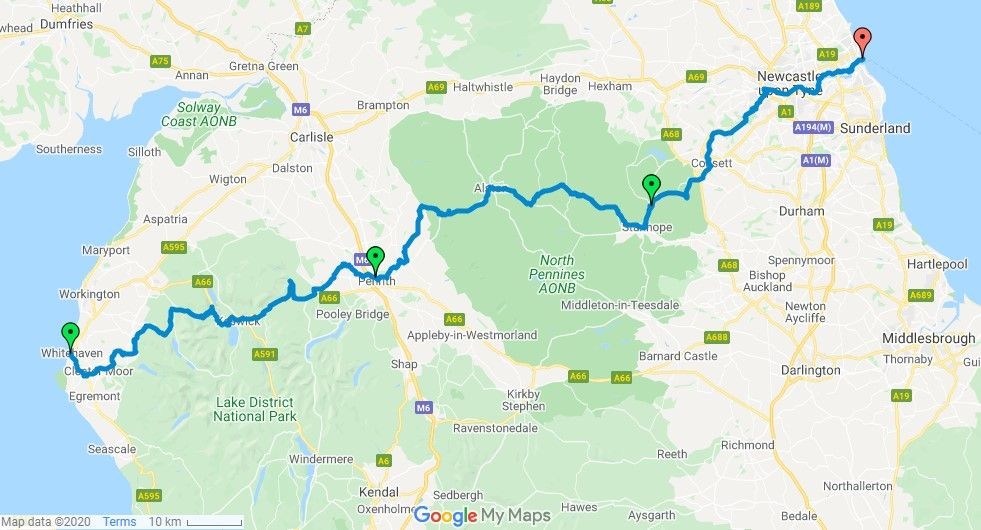981x530 pixels.
Task: Select the Carlisle city label
Action: (x=311, y=136)
